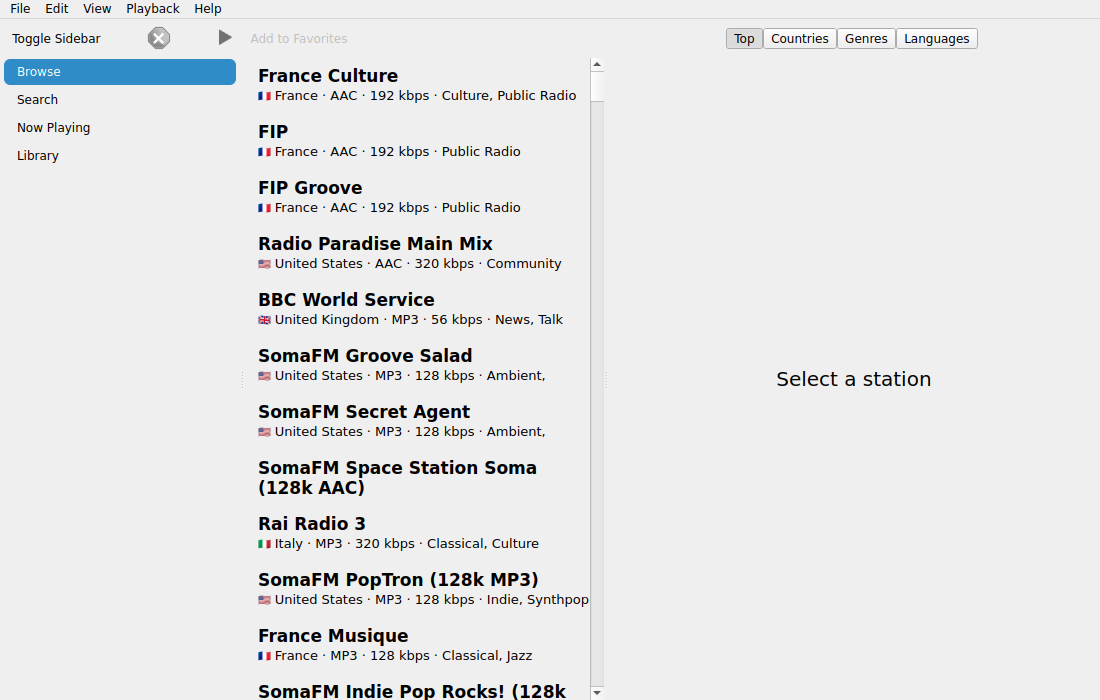This screenshot has height=700, width=1100.
Task: Select BBC World Service station
Action: (422, 309)
